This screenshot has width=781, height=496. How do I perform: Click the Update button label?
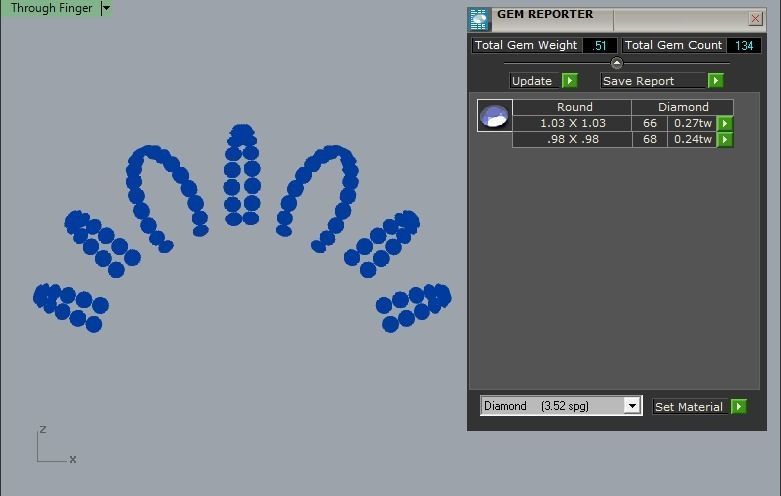tap(534, 81)
